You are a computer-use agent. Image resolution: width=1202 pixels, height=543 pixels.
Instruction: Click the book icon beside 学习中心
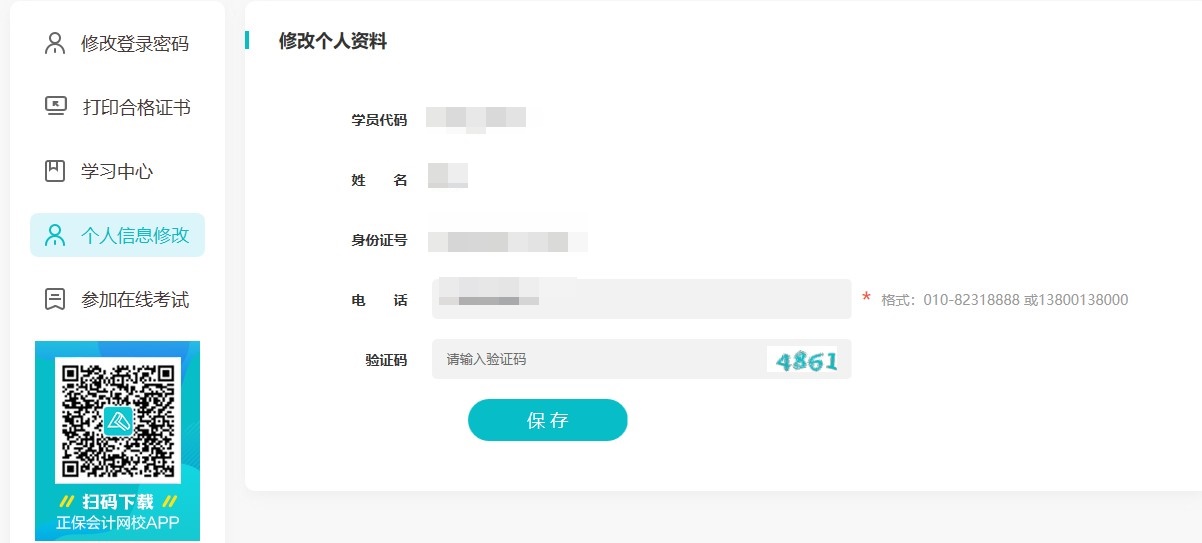(x=55, y=171)
